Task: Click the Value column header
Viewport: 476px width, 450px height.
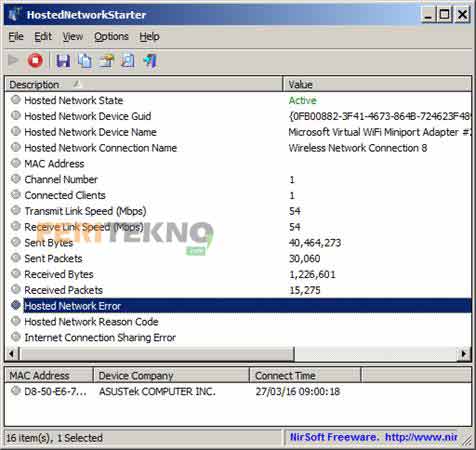Action: click(377, 84)
